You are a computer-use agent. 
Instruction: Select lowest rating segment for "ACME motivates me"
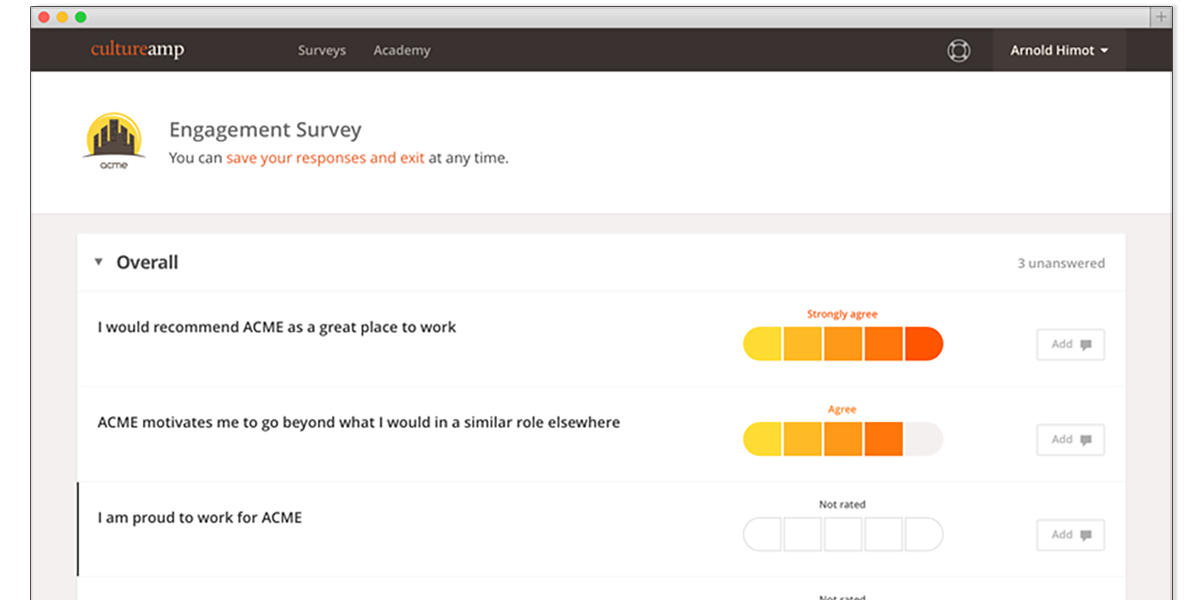pos(762,439)
